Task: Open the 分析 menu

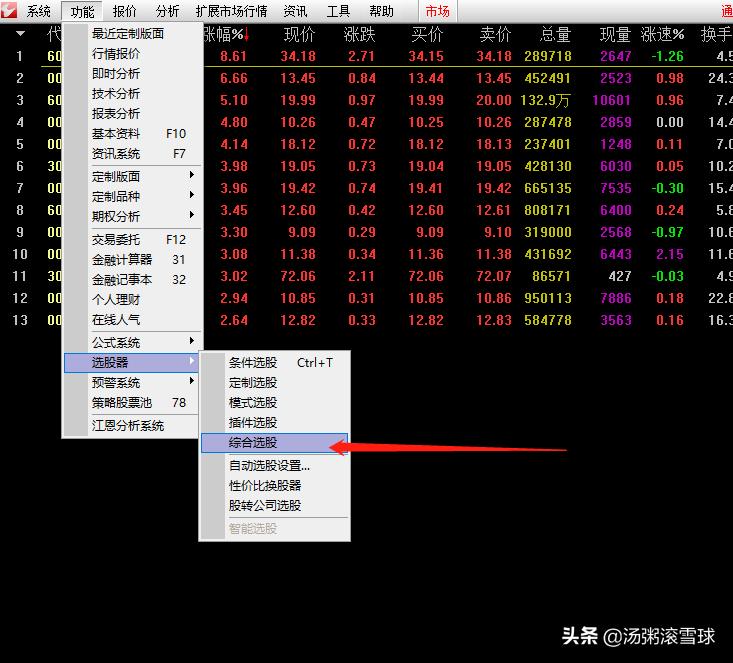Action: tap(167, 11)
